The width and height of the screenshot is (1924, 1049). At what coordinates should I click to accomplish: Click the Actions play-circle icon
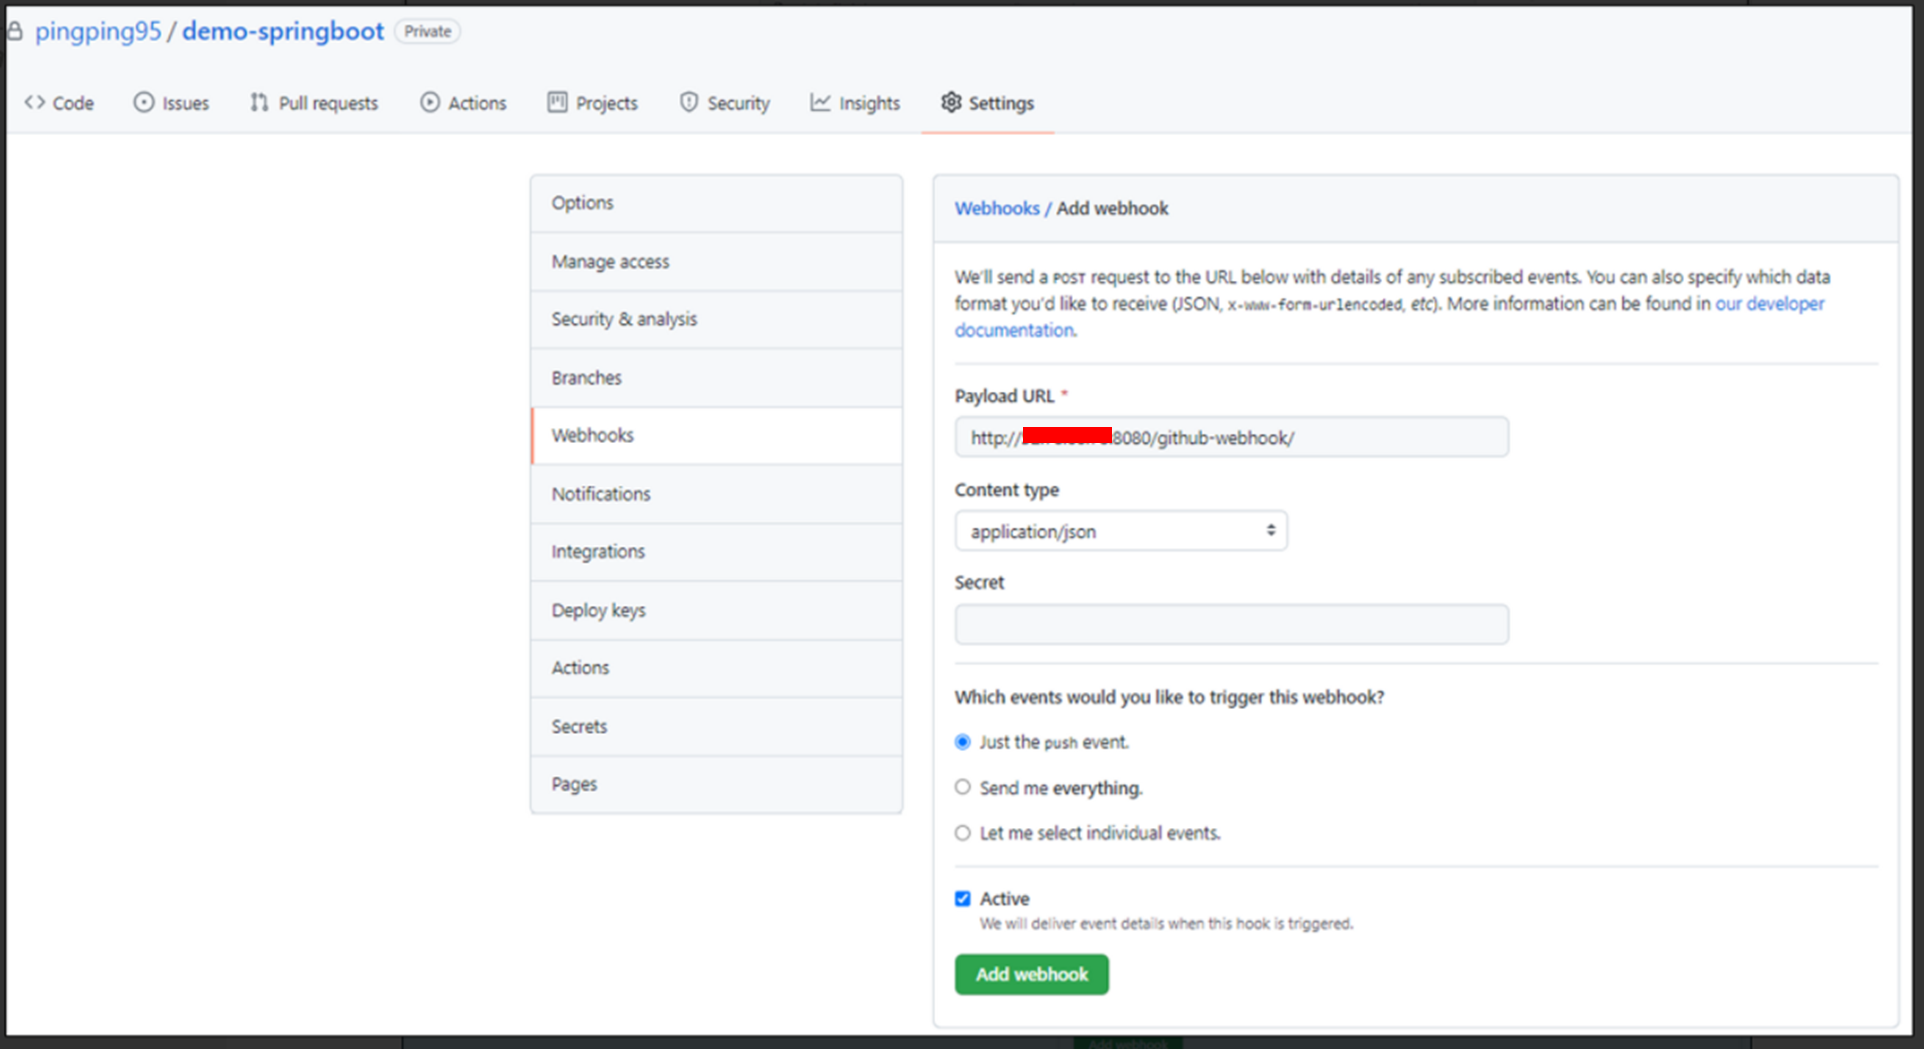click(x=430, y=102)
